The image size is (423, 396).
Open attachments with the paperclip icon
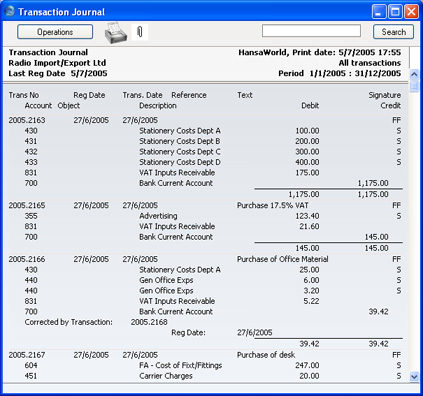click(140, 32)
